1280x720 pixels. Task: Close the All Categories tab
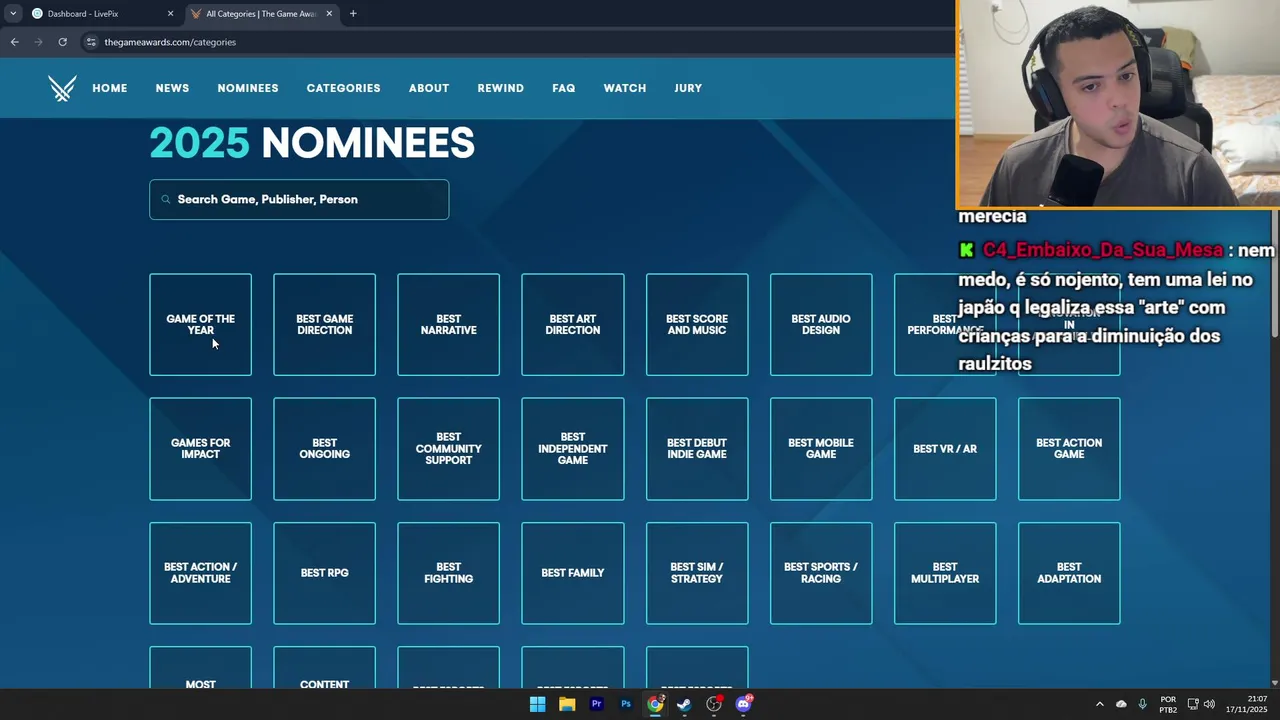329,14
